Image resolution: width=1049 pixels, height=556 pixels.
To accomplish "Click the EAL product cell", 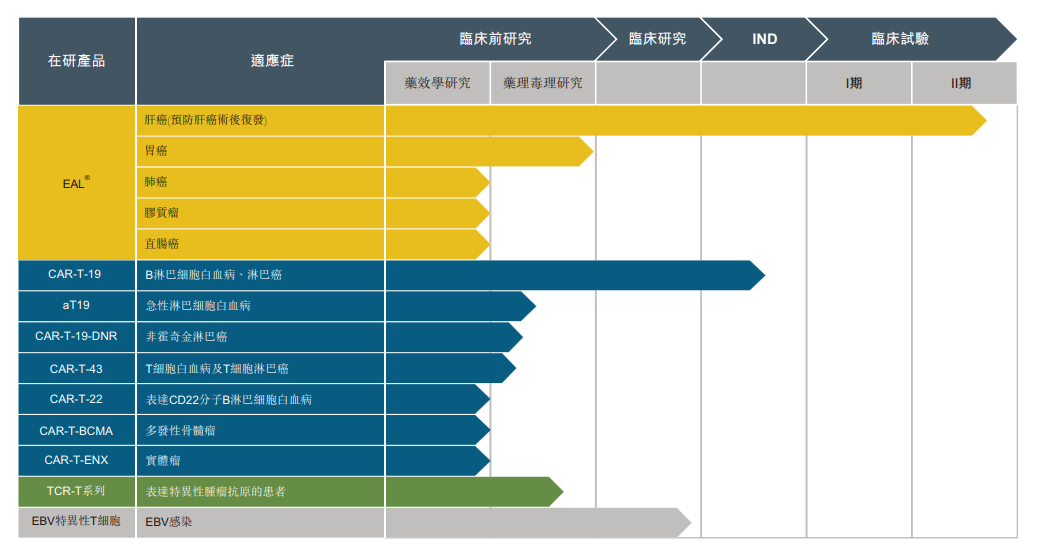I will [x=77, y=183].
